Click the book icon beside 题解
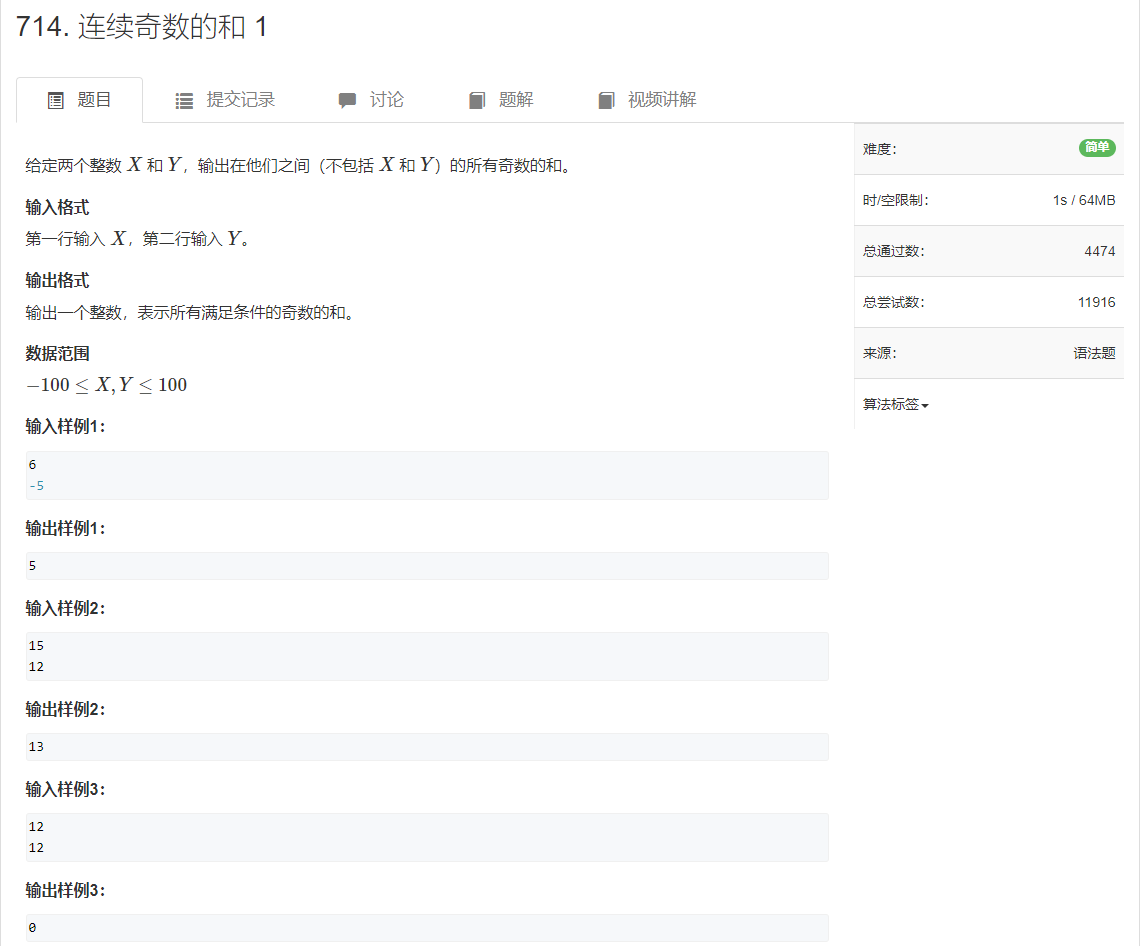 coord(477,100)
